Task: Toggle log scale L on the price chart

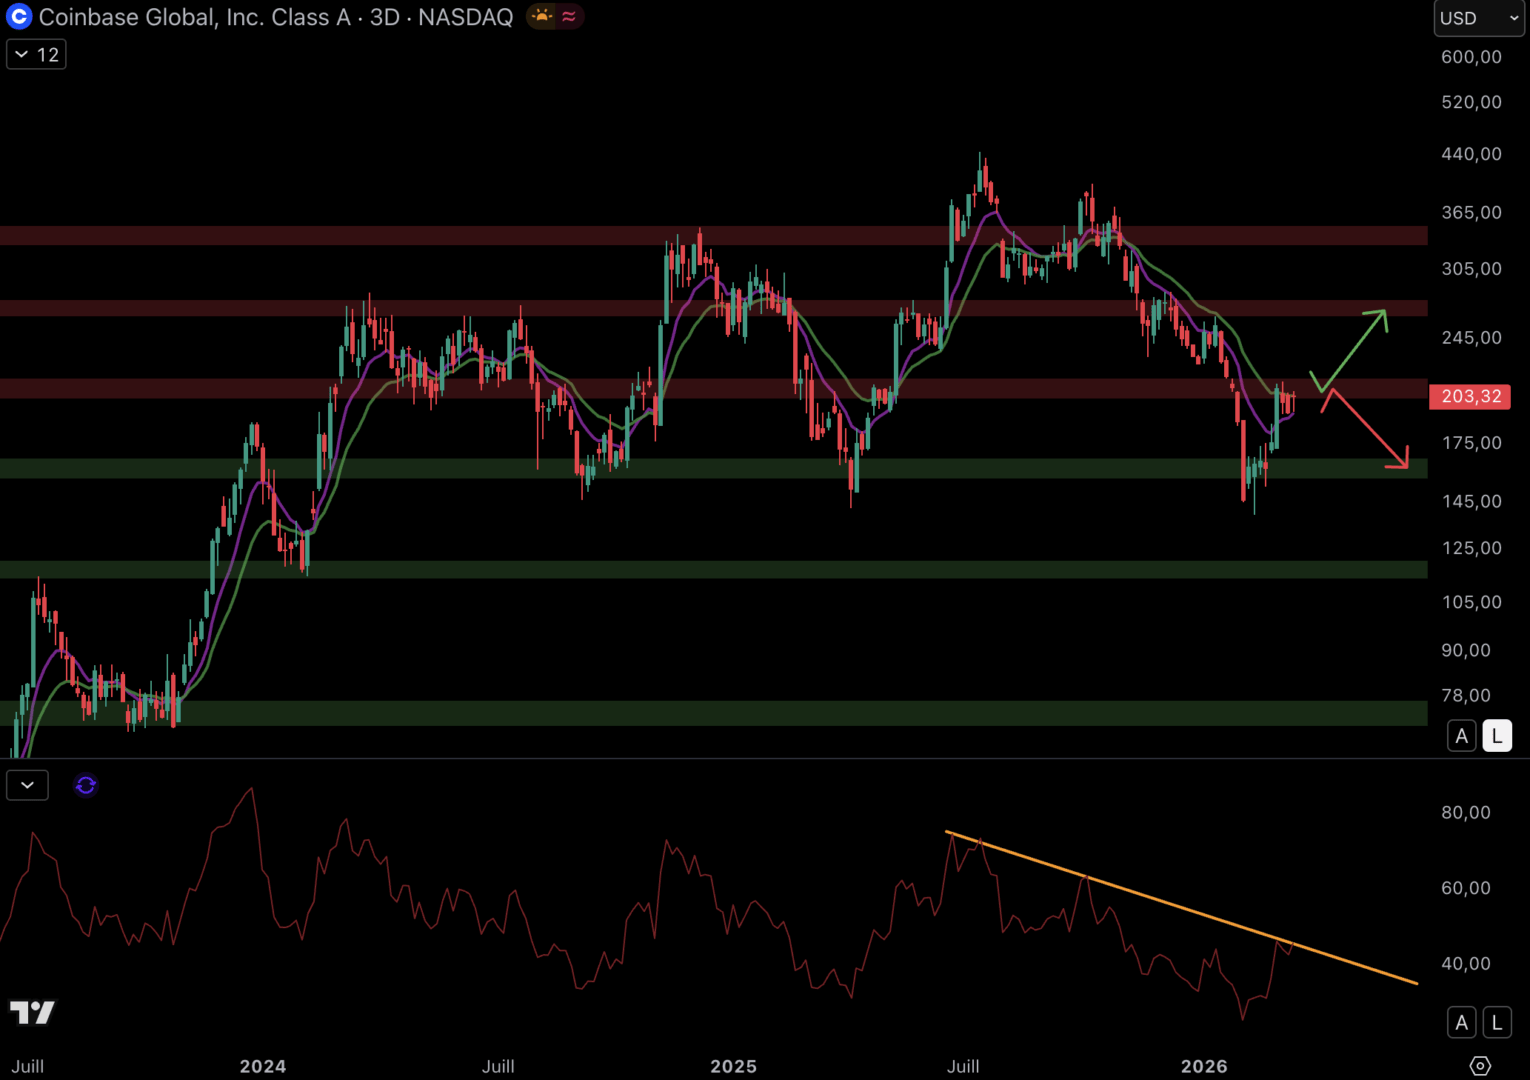Action: [1496, 736]
